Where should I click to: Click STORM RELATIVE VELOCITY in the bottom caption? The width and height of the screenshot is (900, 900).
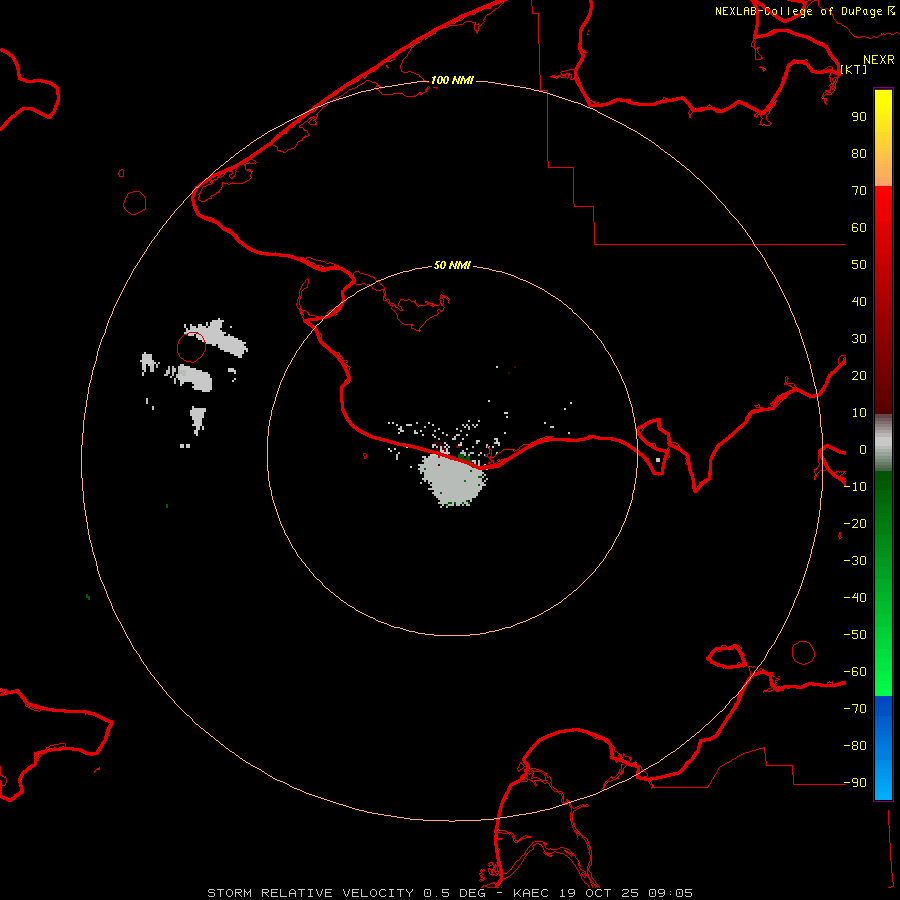[x=310, y=893]
